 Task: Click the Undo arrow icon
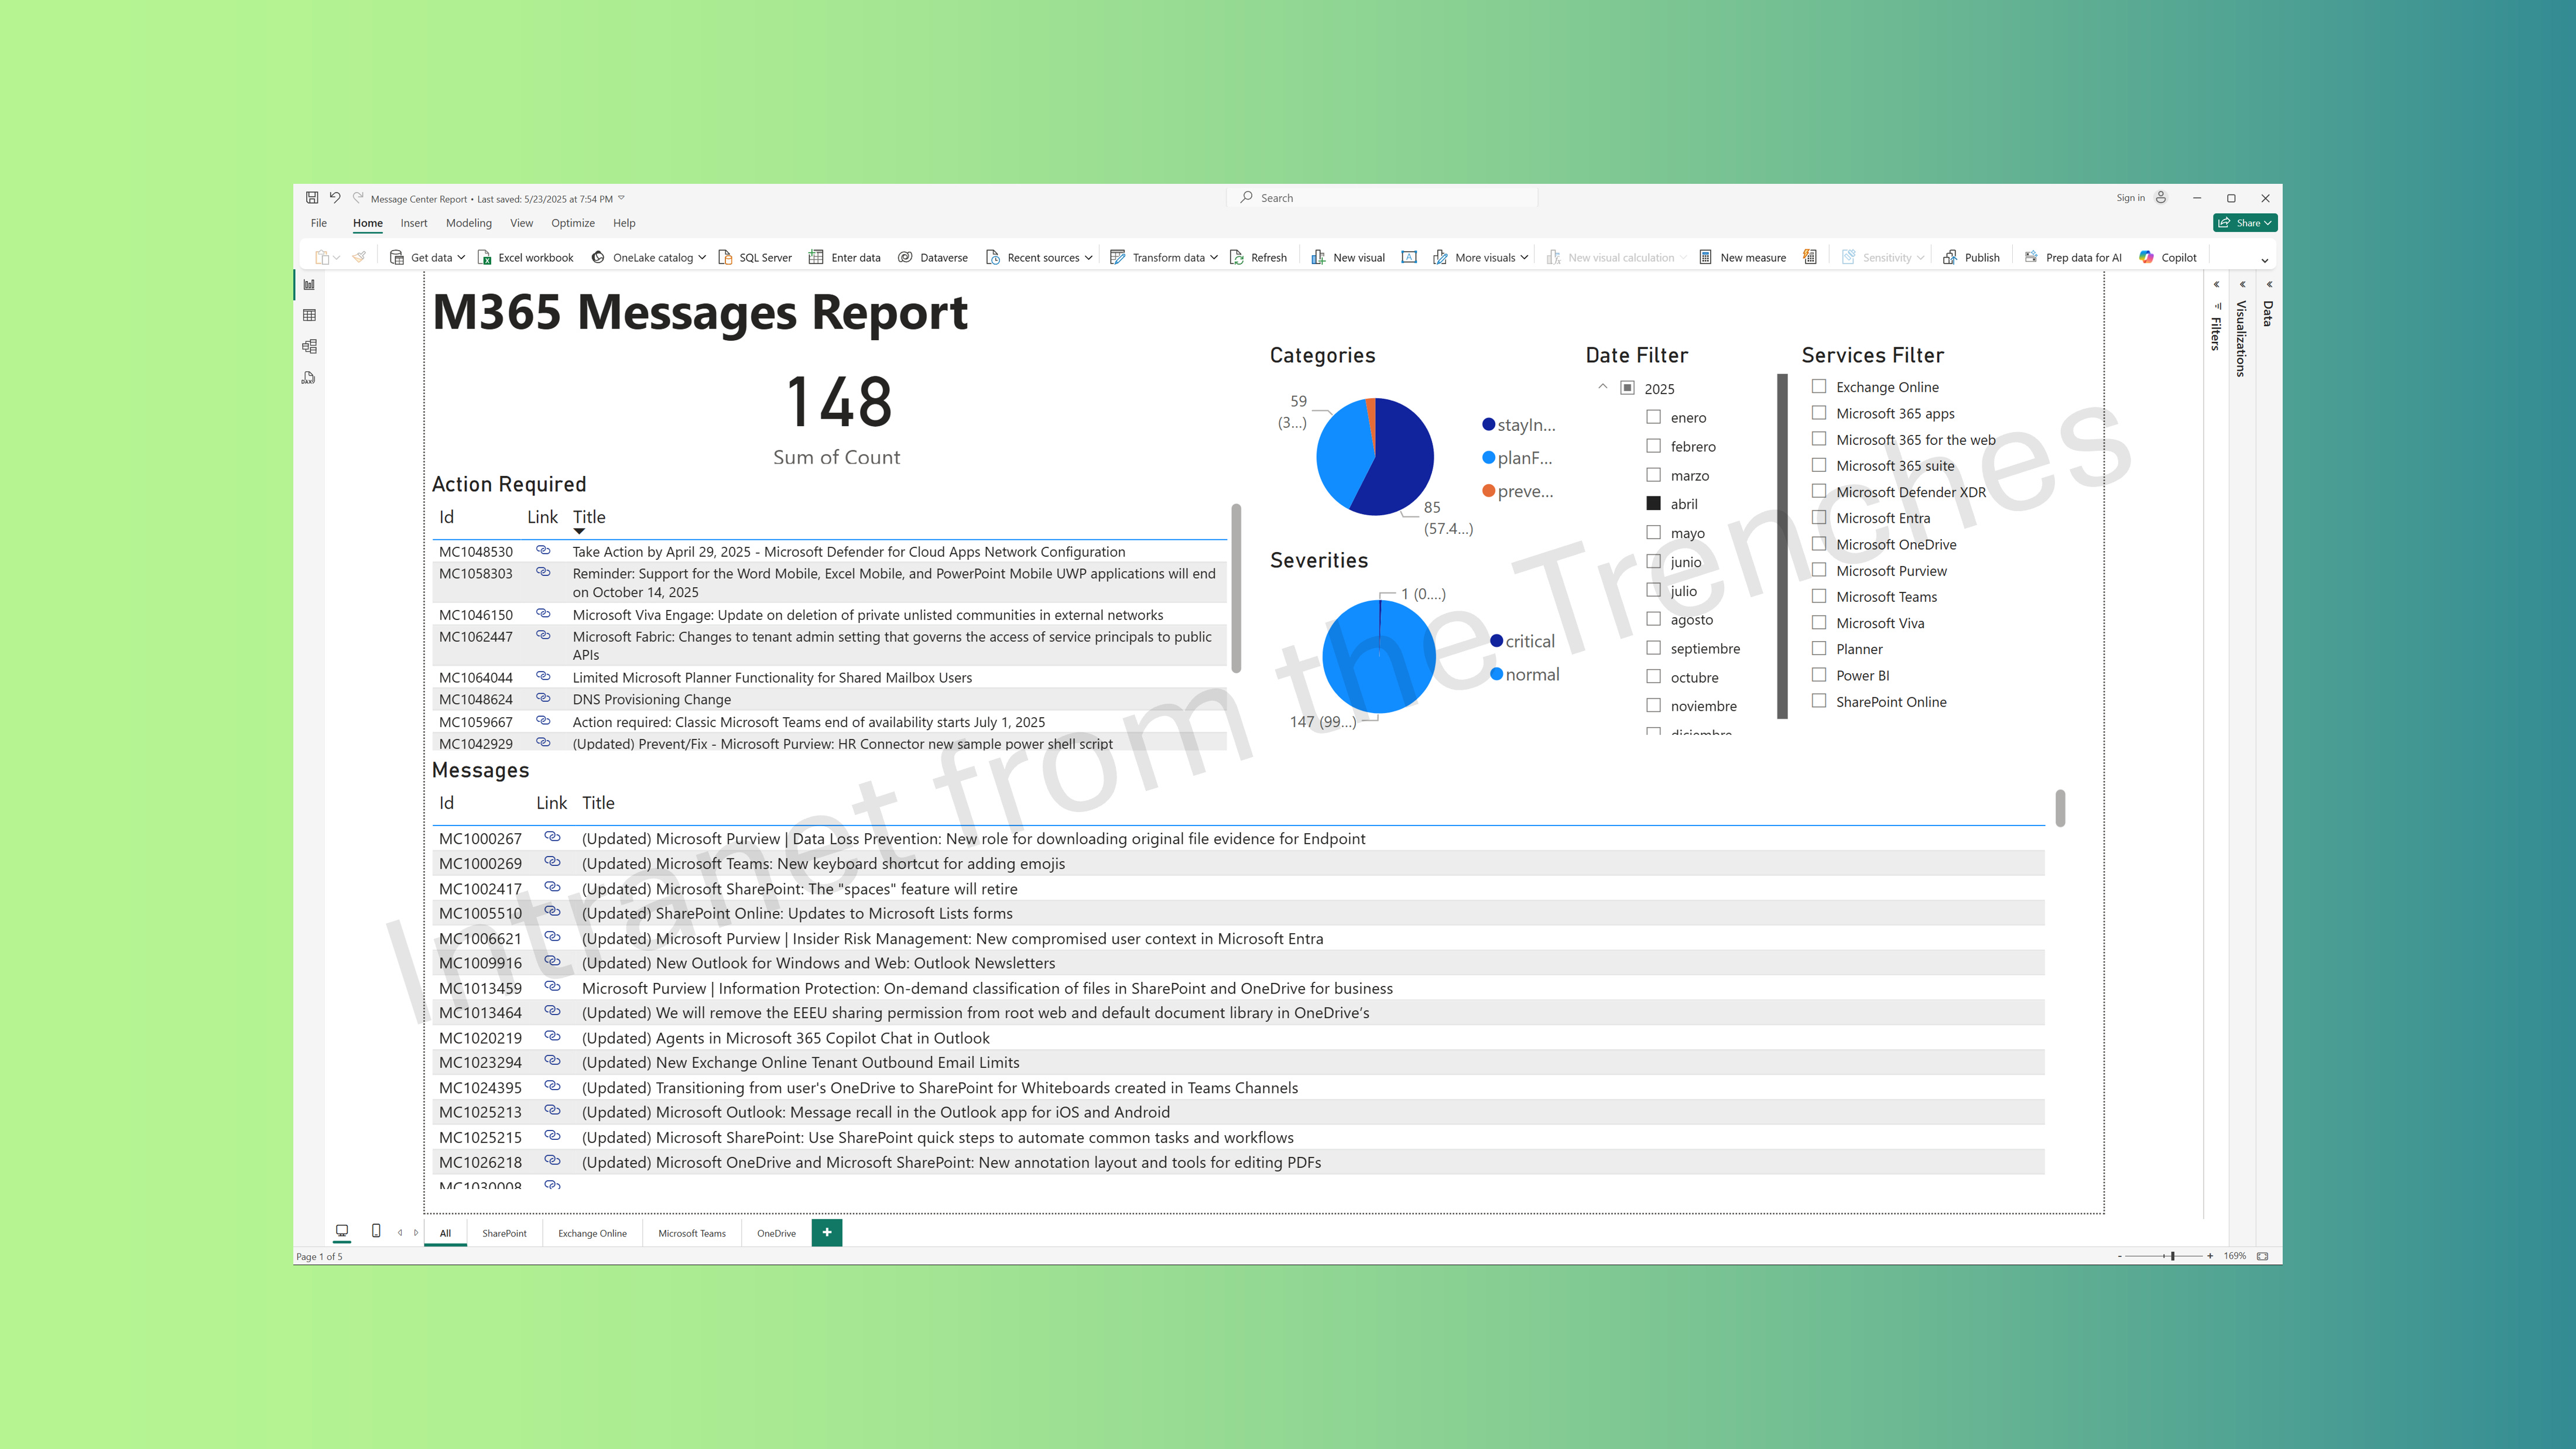click(x=335, y=198)
